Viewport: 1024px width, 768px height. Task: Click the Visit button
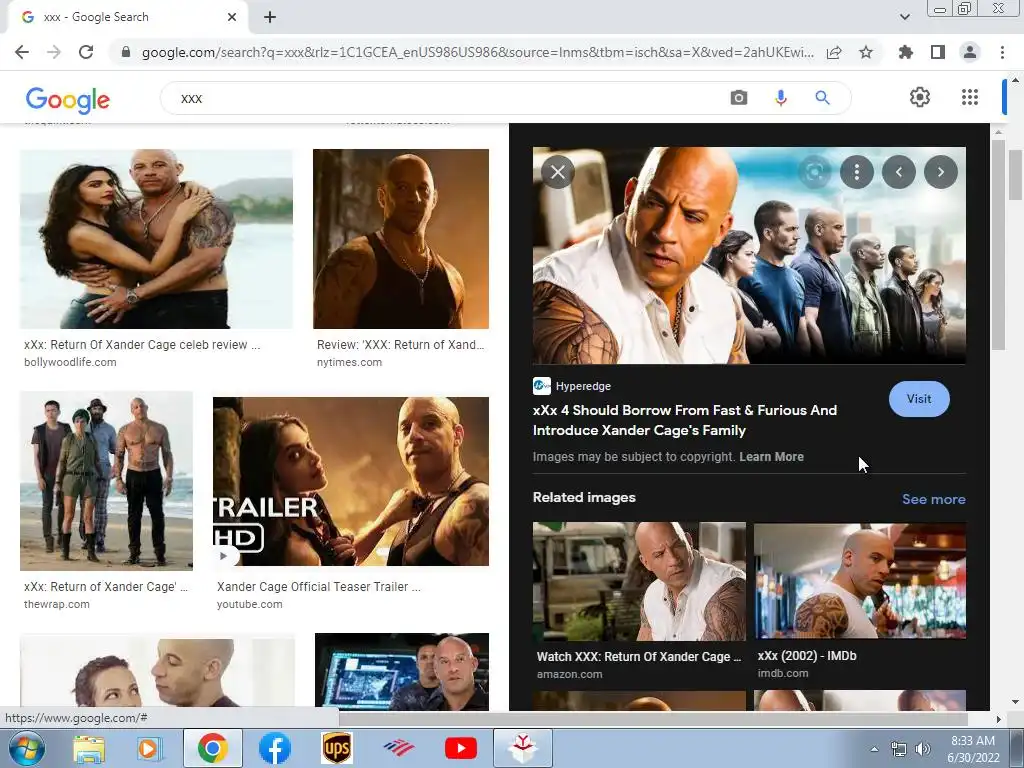point(919,399)
